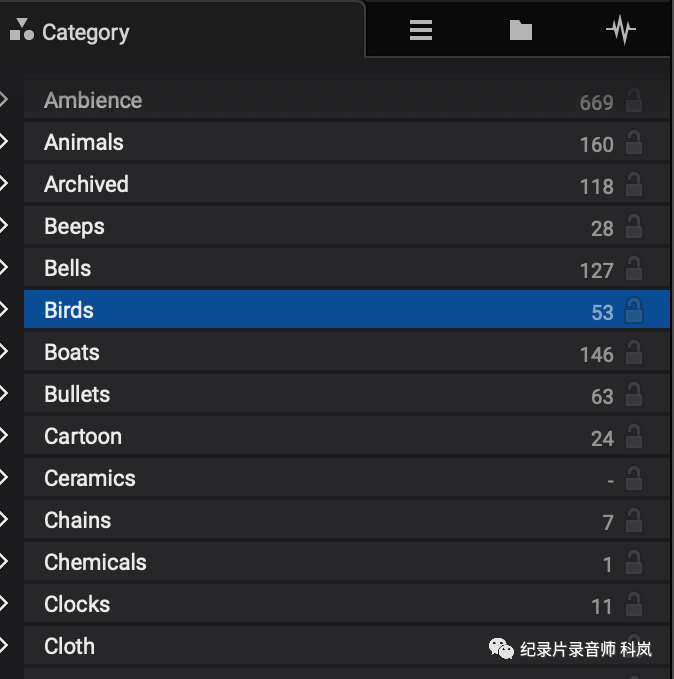This screenshot has height=679, width=674.
Task: Toggle lock for Animals category
Action: tap(634, 142)
